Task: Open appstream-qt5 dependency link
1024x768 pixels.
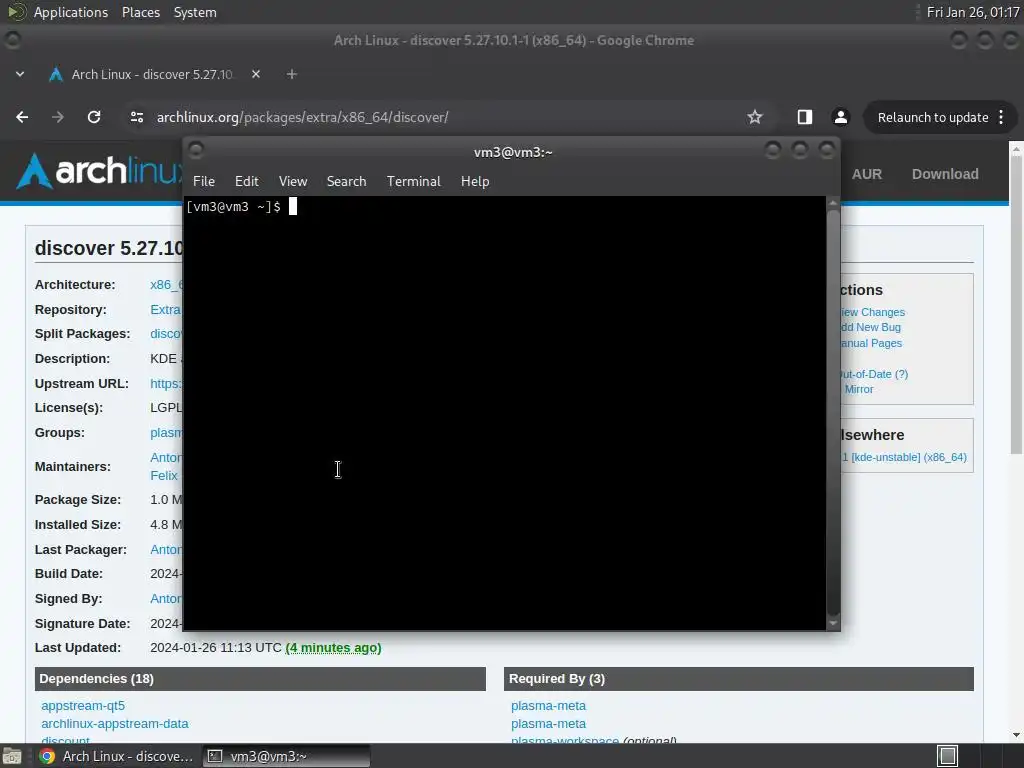Action: pyautogui.click(x=83, y=706)
